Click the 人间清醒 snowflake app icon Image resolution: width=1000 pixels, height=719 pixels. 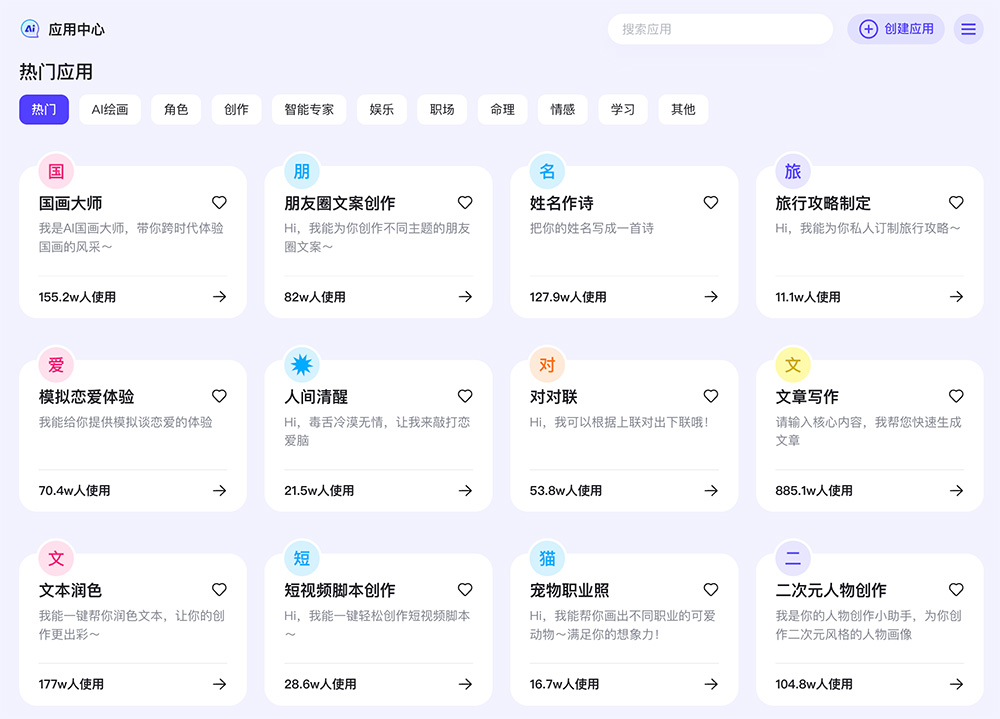(x=301, y=365)
